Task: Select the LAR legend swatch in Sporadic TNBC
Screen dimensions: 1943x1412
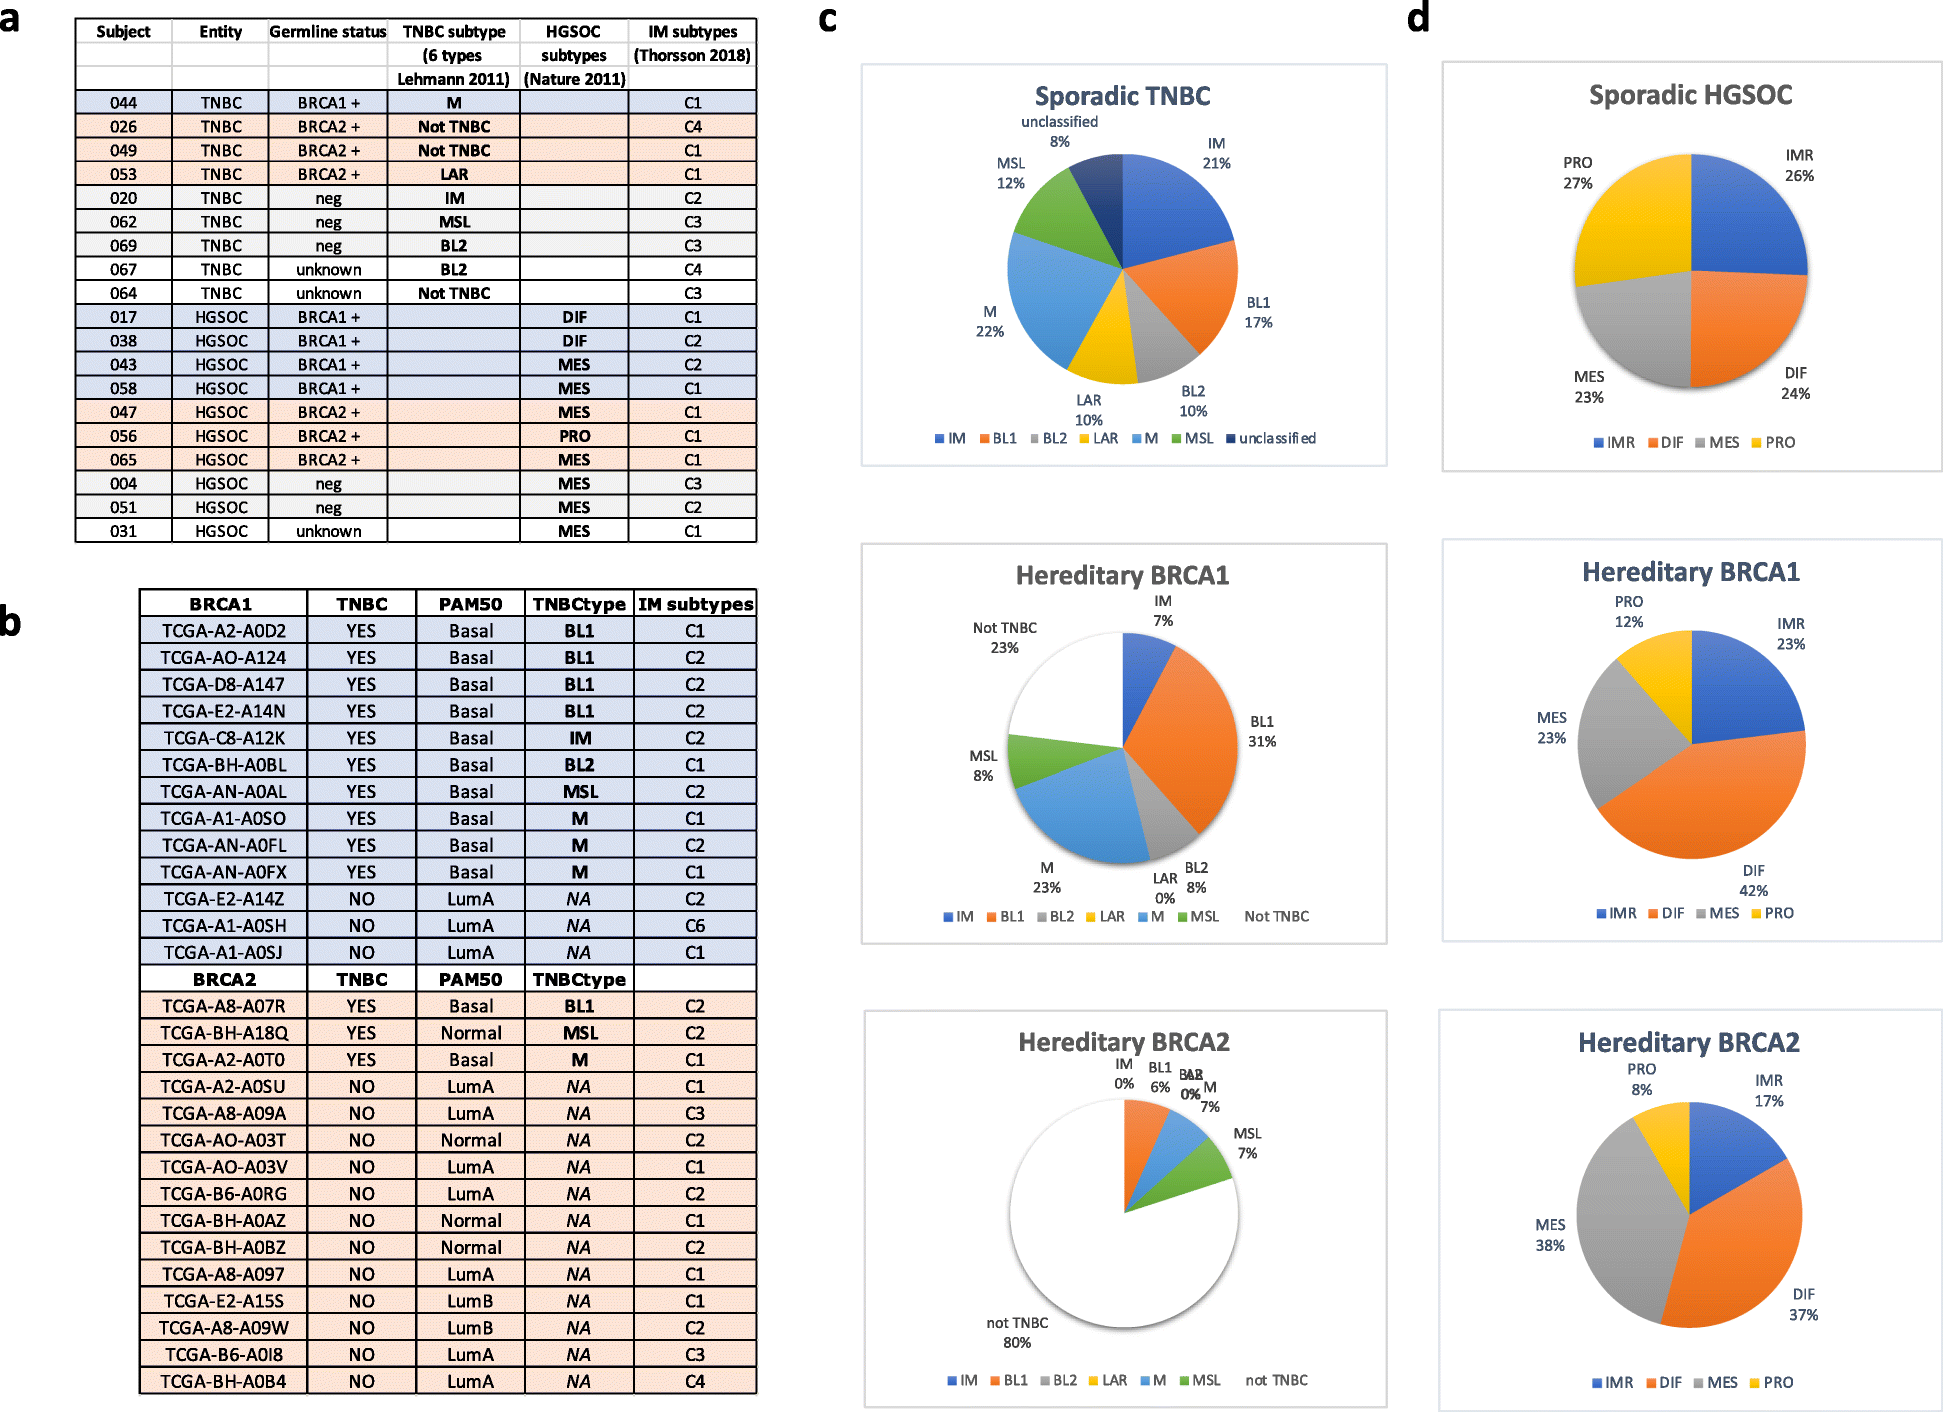Action: coord(1084,439)
